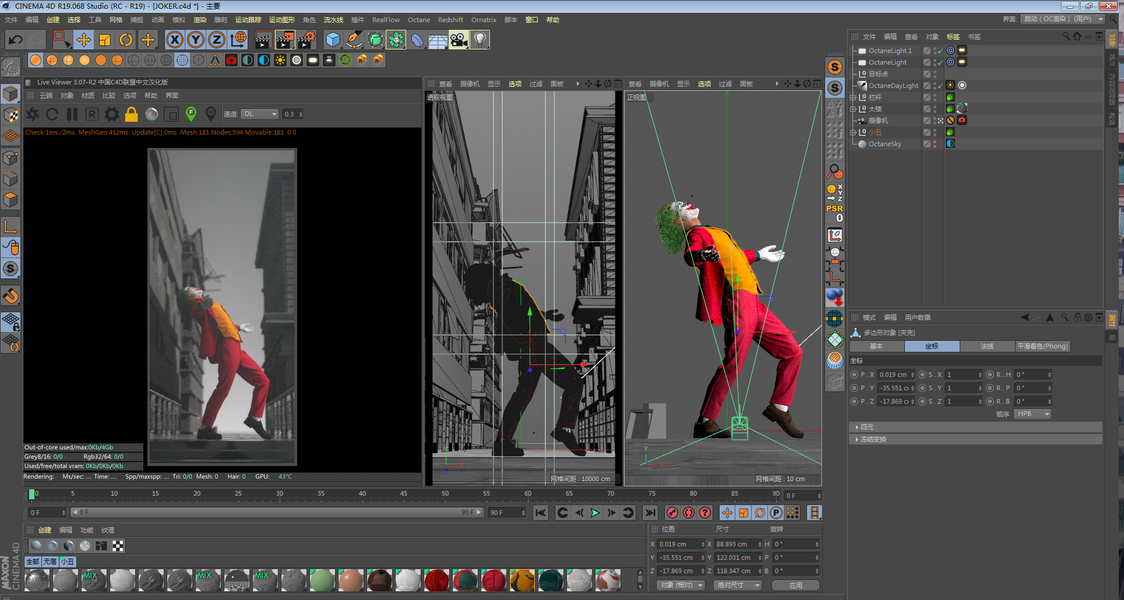Switch to the 基本 tab in attributes
Viewport: 1124px width, 600px height.
point(876,346)
